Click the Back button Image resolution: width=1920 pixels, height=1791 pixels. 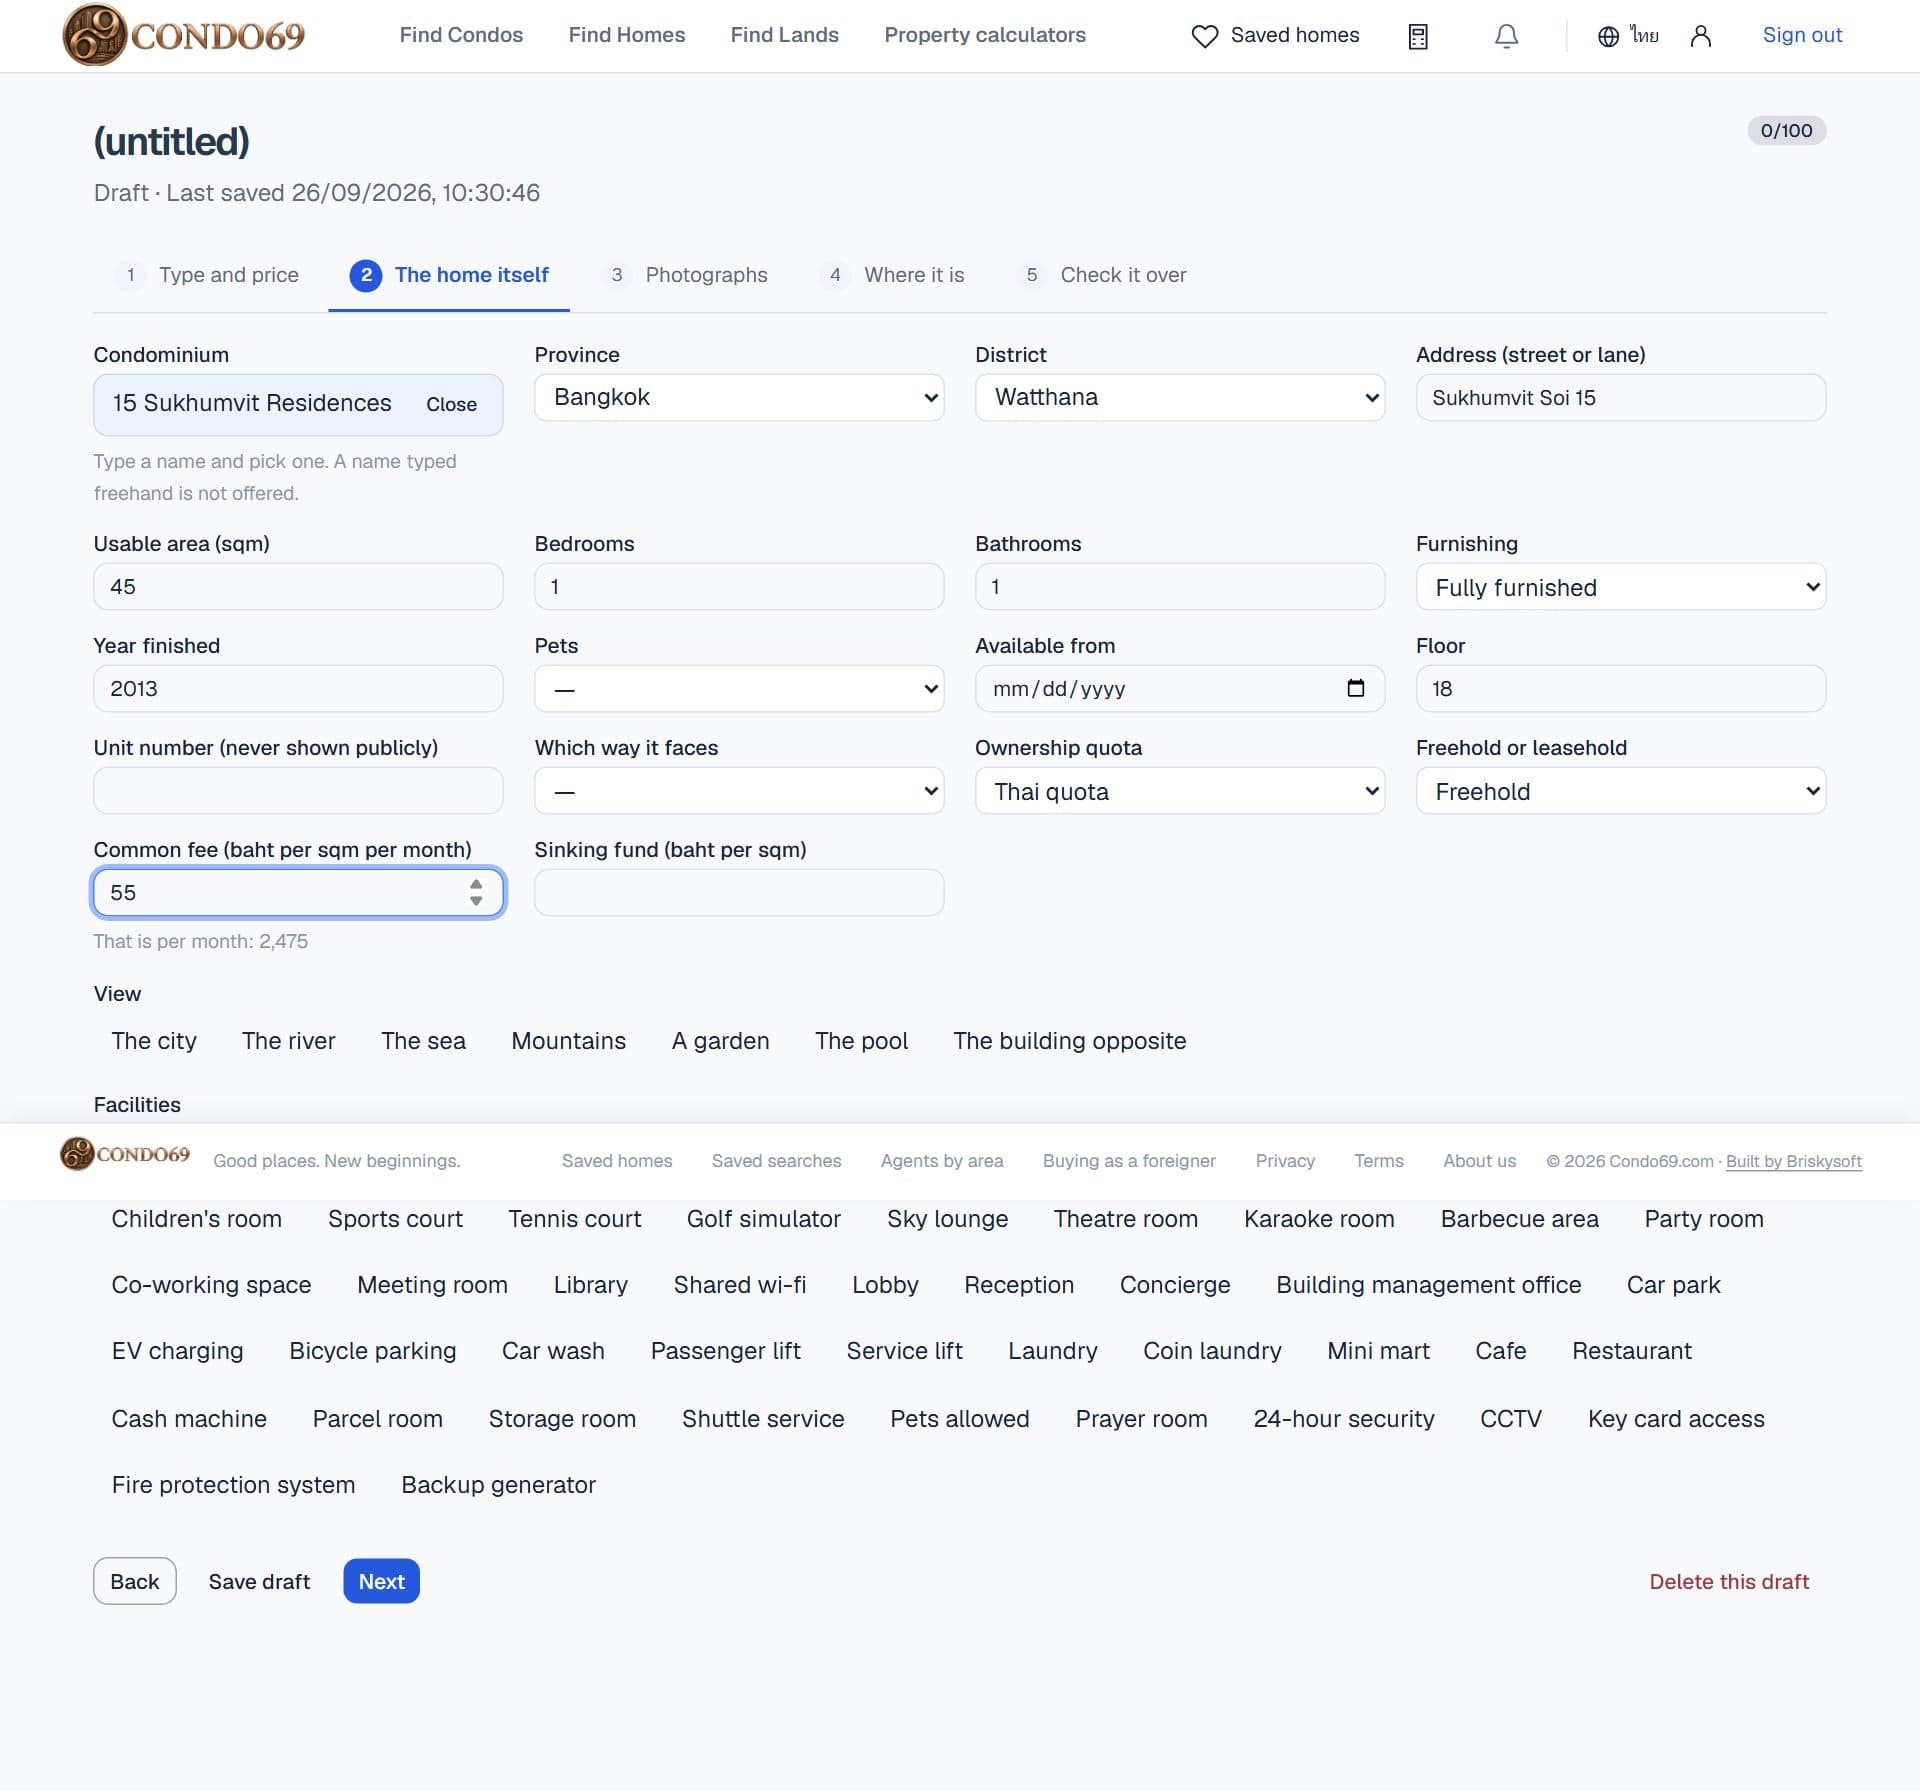pyautogui.click(x=135, y=1581)
